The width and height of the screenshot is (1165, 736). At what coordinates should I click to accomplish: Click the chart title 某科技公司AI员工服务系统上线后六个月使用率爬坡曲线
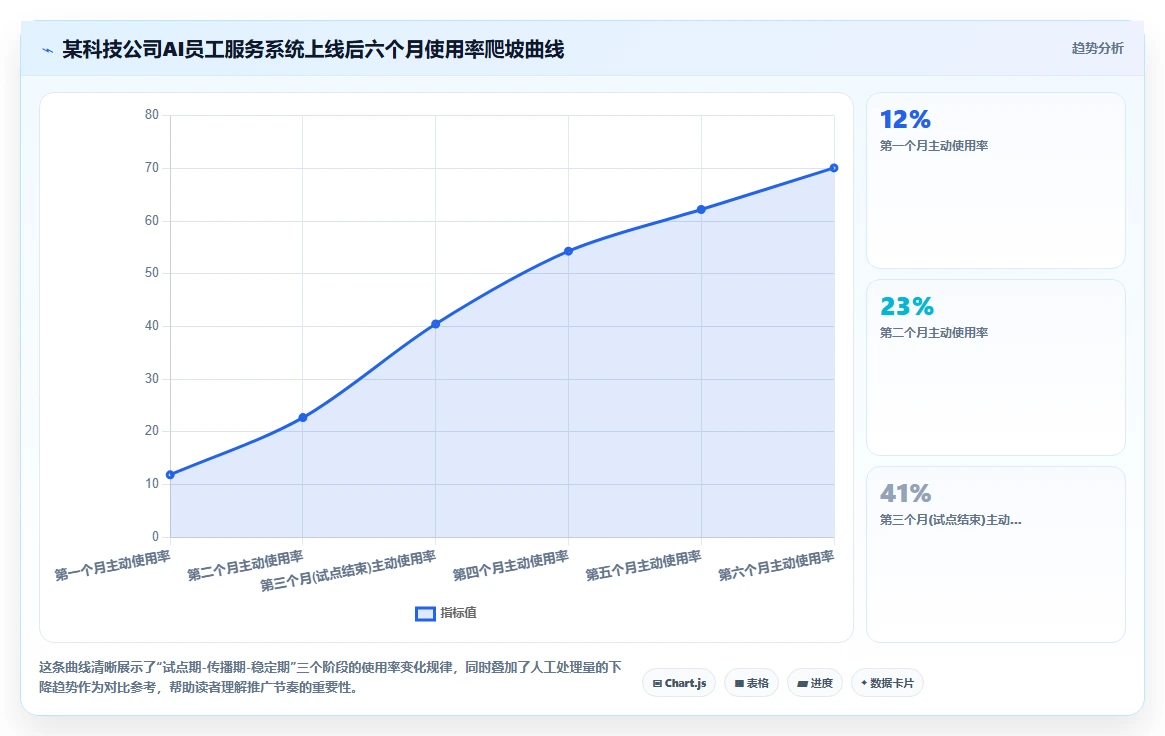313,50
